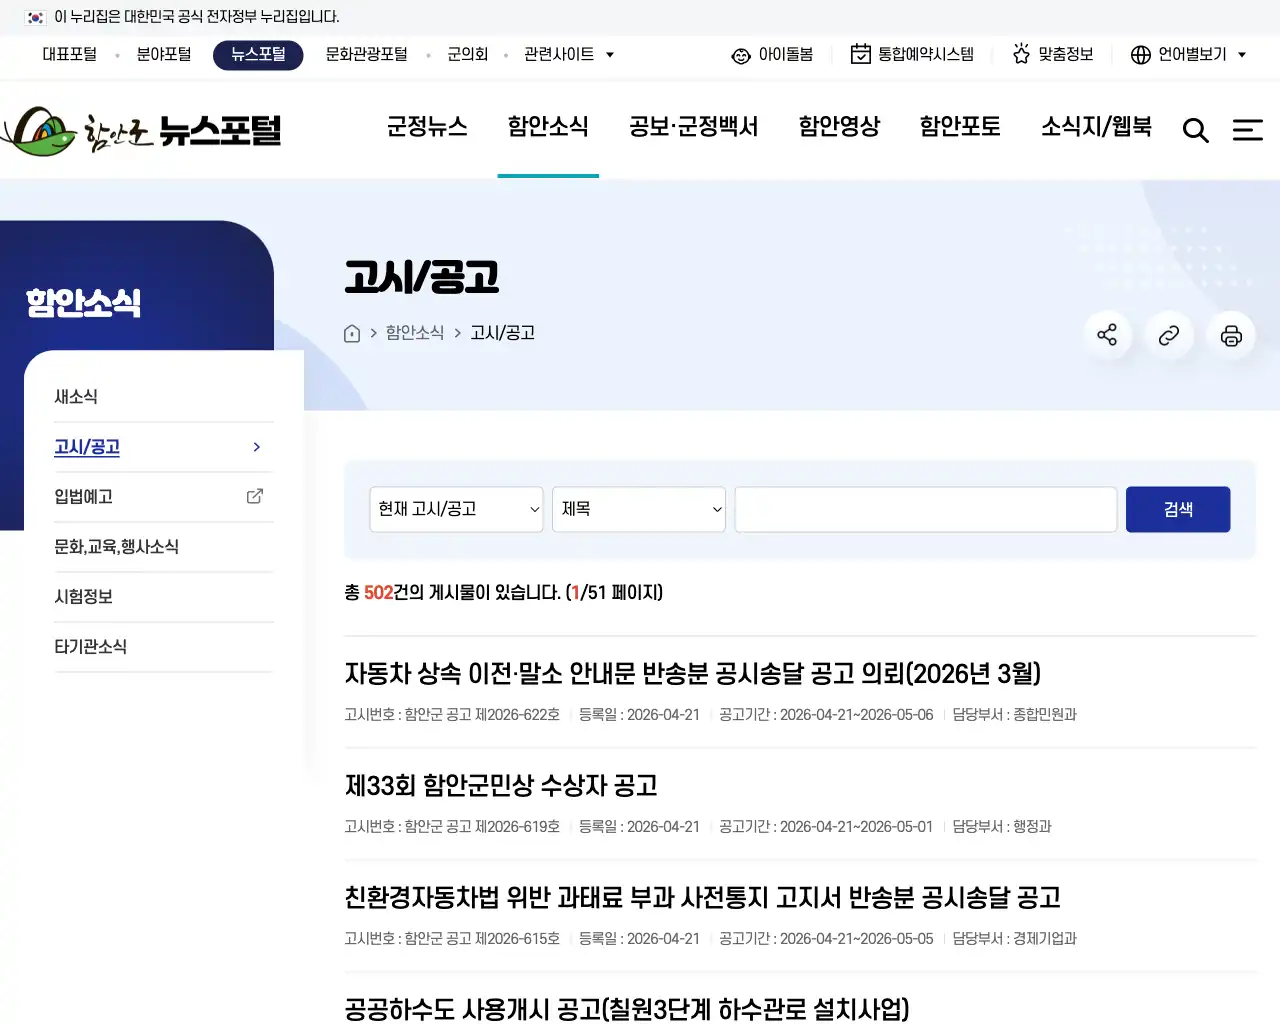This screenshot has width=1280, height=1024.
Task: Click the home icon in breadcrumb
Action: coord(352,333)
